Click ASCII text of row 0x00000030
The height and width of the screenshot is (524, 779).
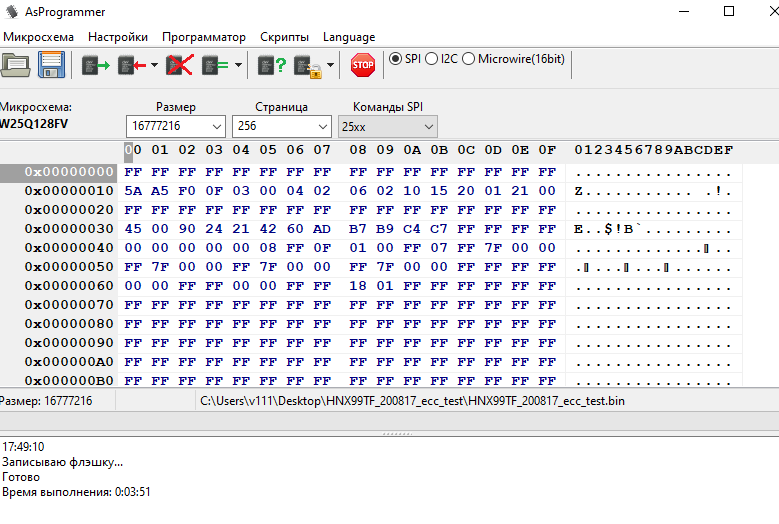[x=653, y=229]
